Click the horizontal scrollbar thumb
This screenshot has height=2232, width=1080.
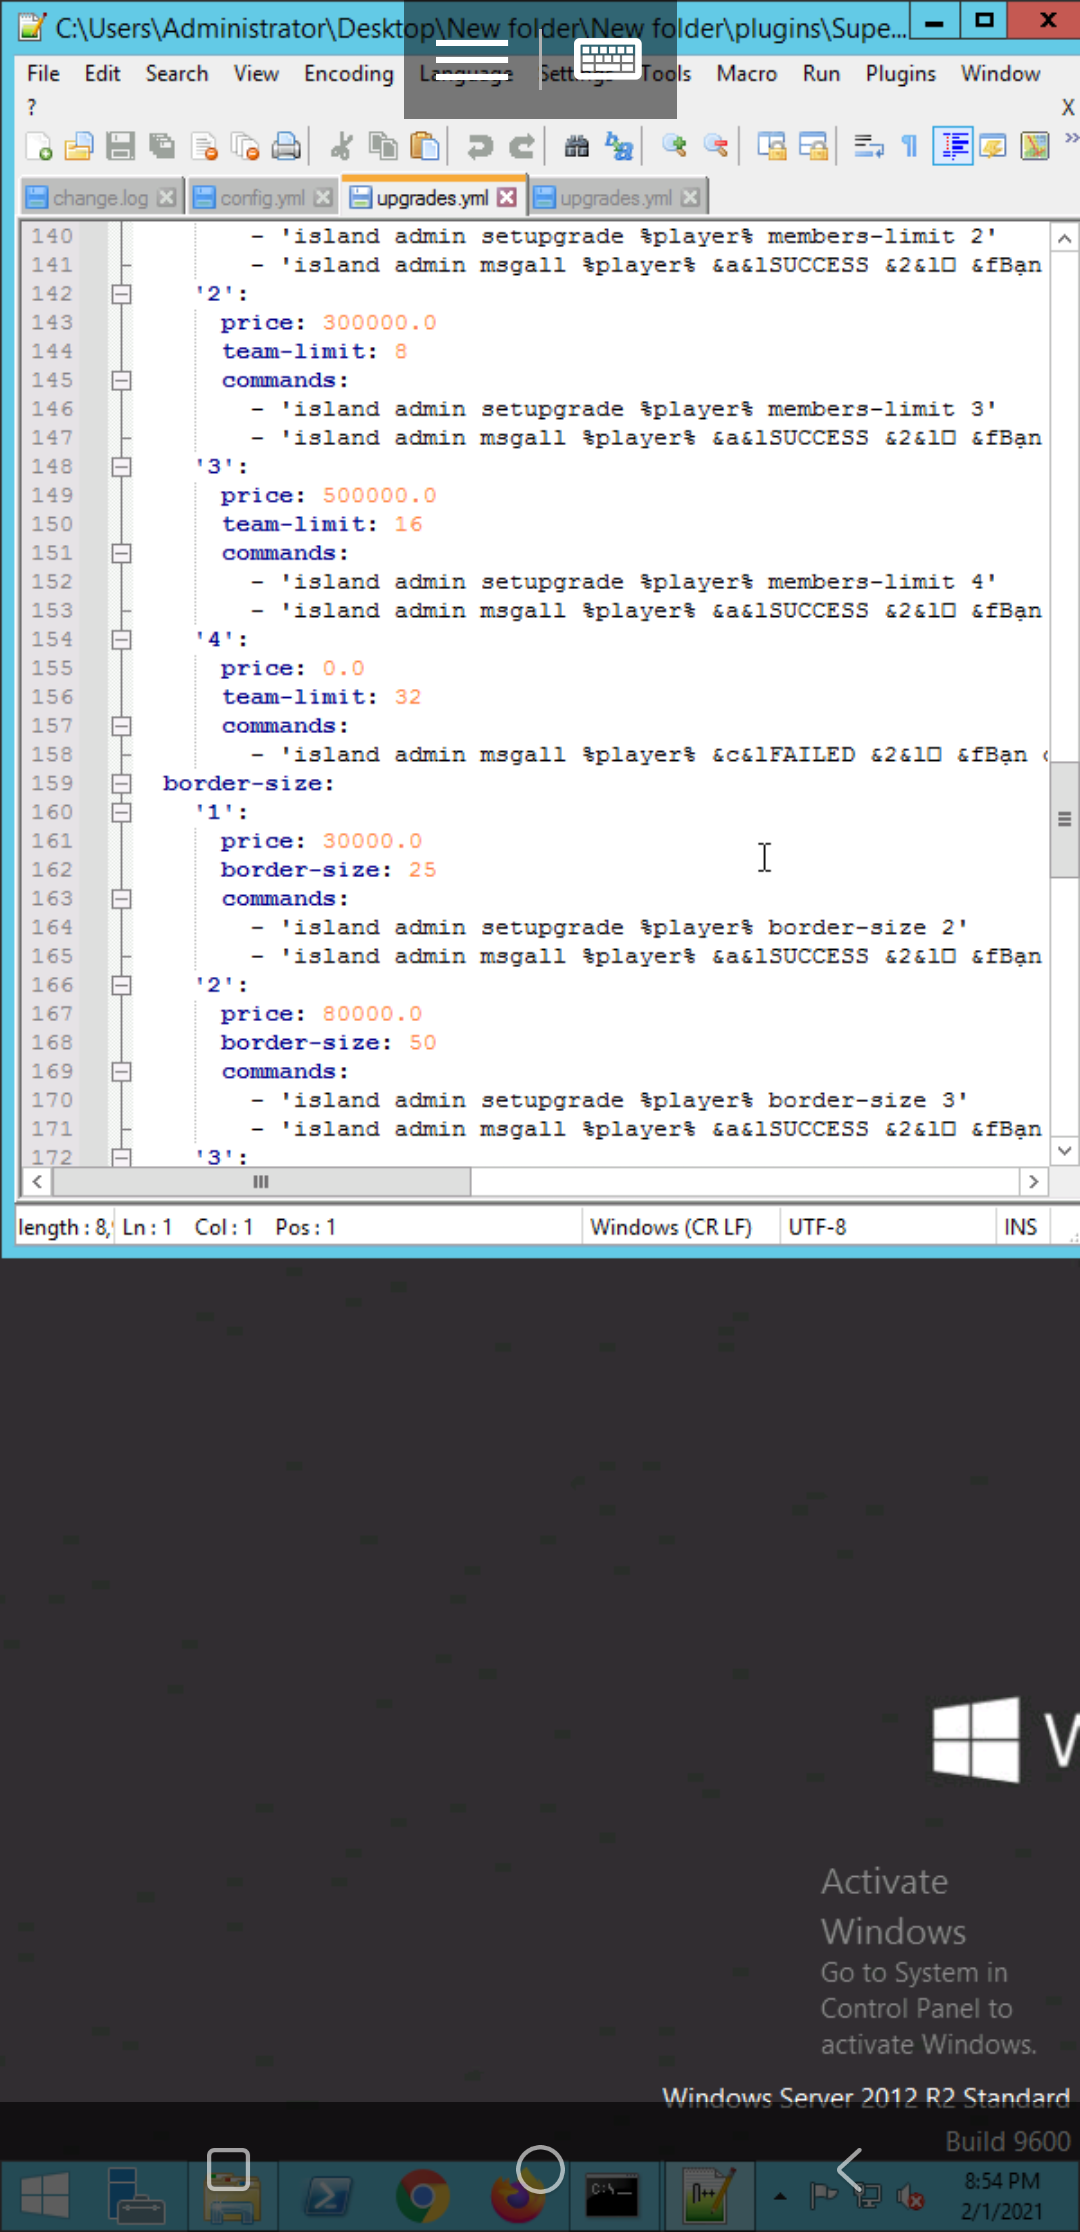click(261, 1182)
